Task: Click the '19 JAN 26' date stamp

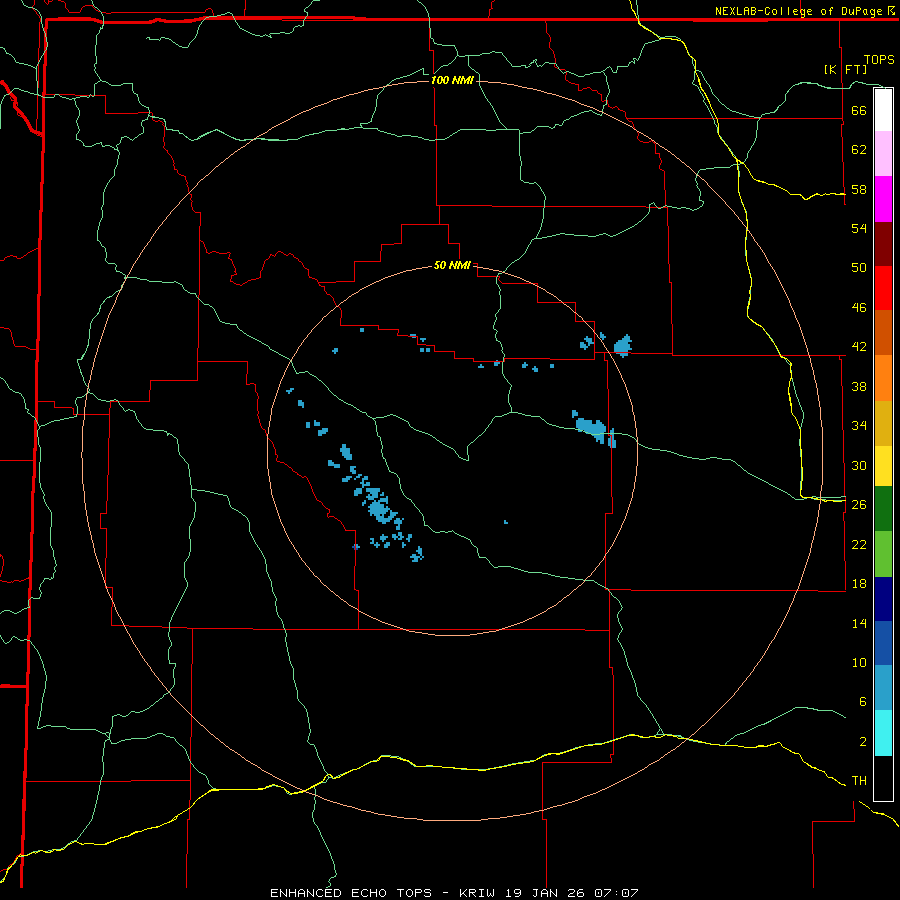Action: 544,893
